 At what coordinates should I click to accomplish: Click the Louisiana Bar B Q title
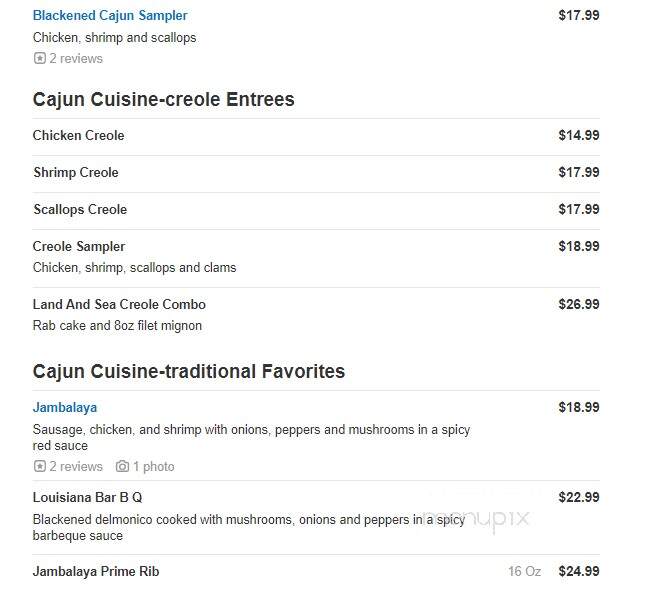[x=87, y=497]
